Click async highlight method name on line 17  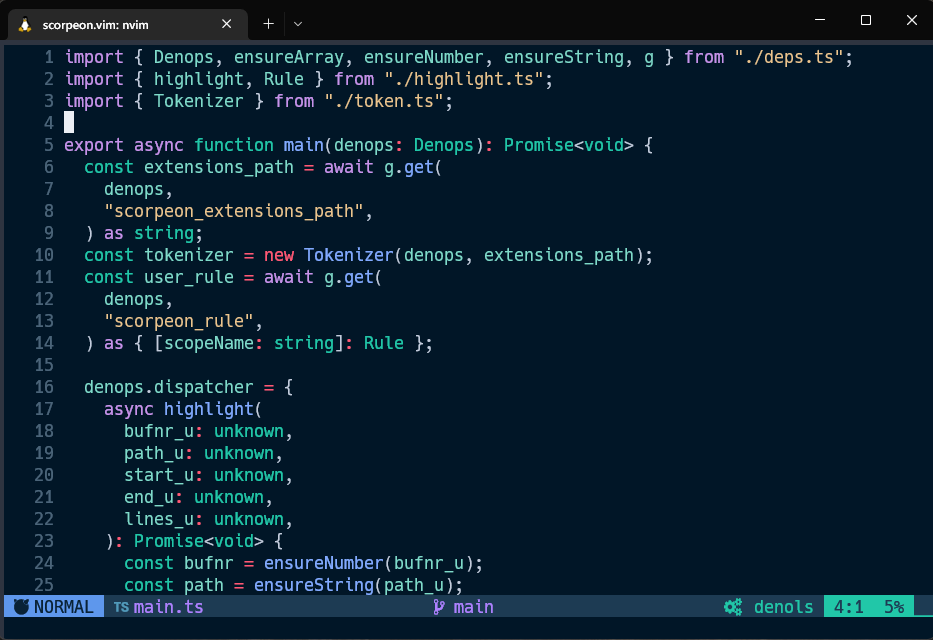tap(209, 409)
